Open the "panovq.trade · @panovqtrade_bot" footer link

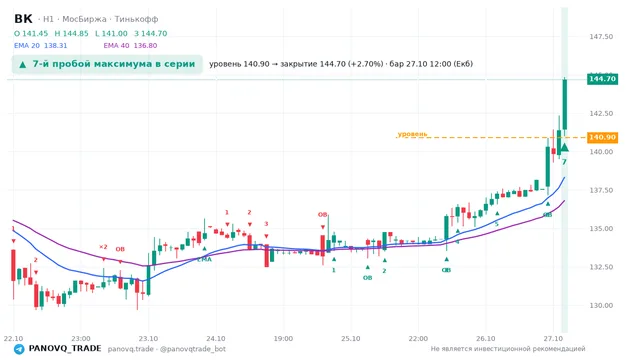point(167,349)
